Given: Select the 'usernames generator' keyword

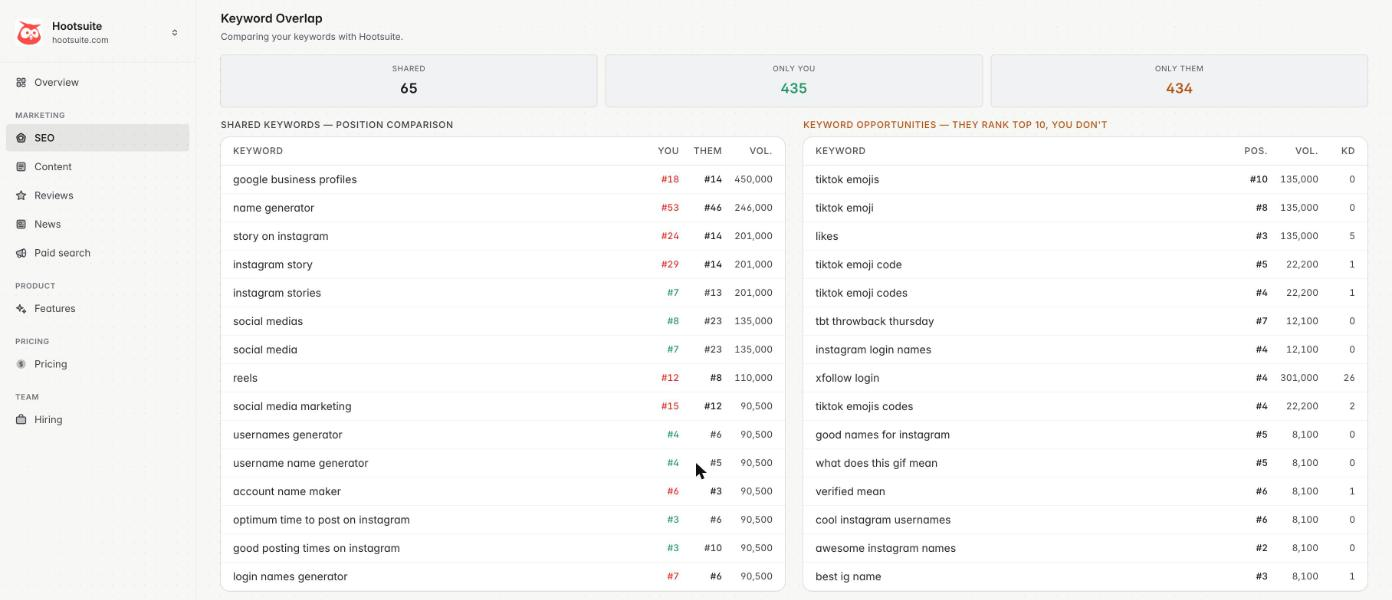Looking at the screenshot, I should coord(288,435).
